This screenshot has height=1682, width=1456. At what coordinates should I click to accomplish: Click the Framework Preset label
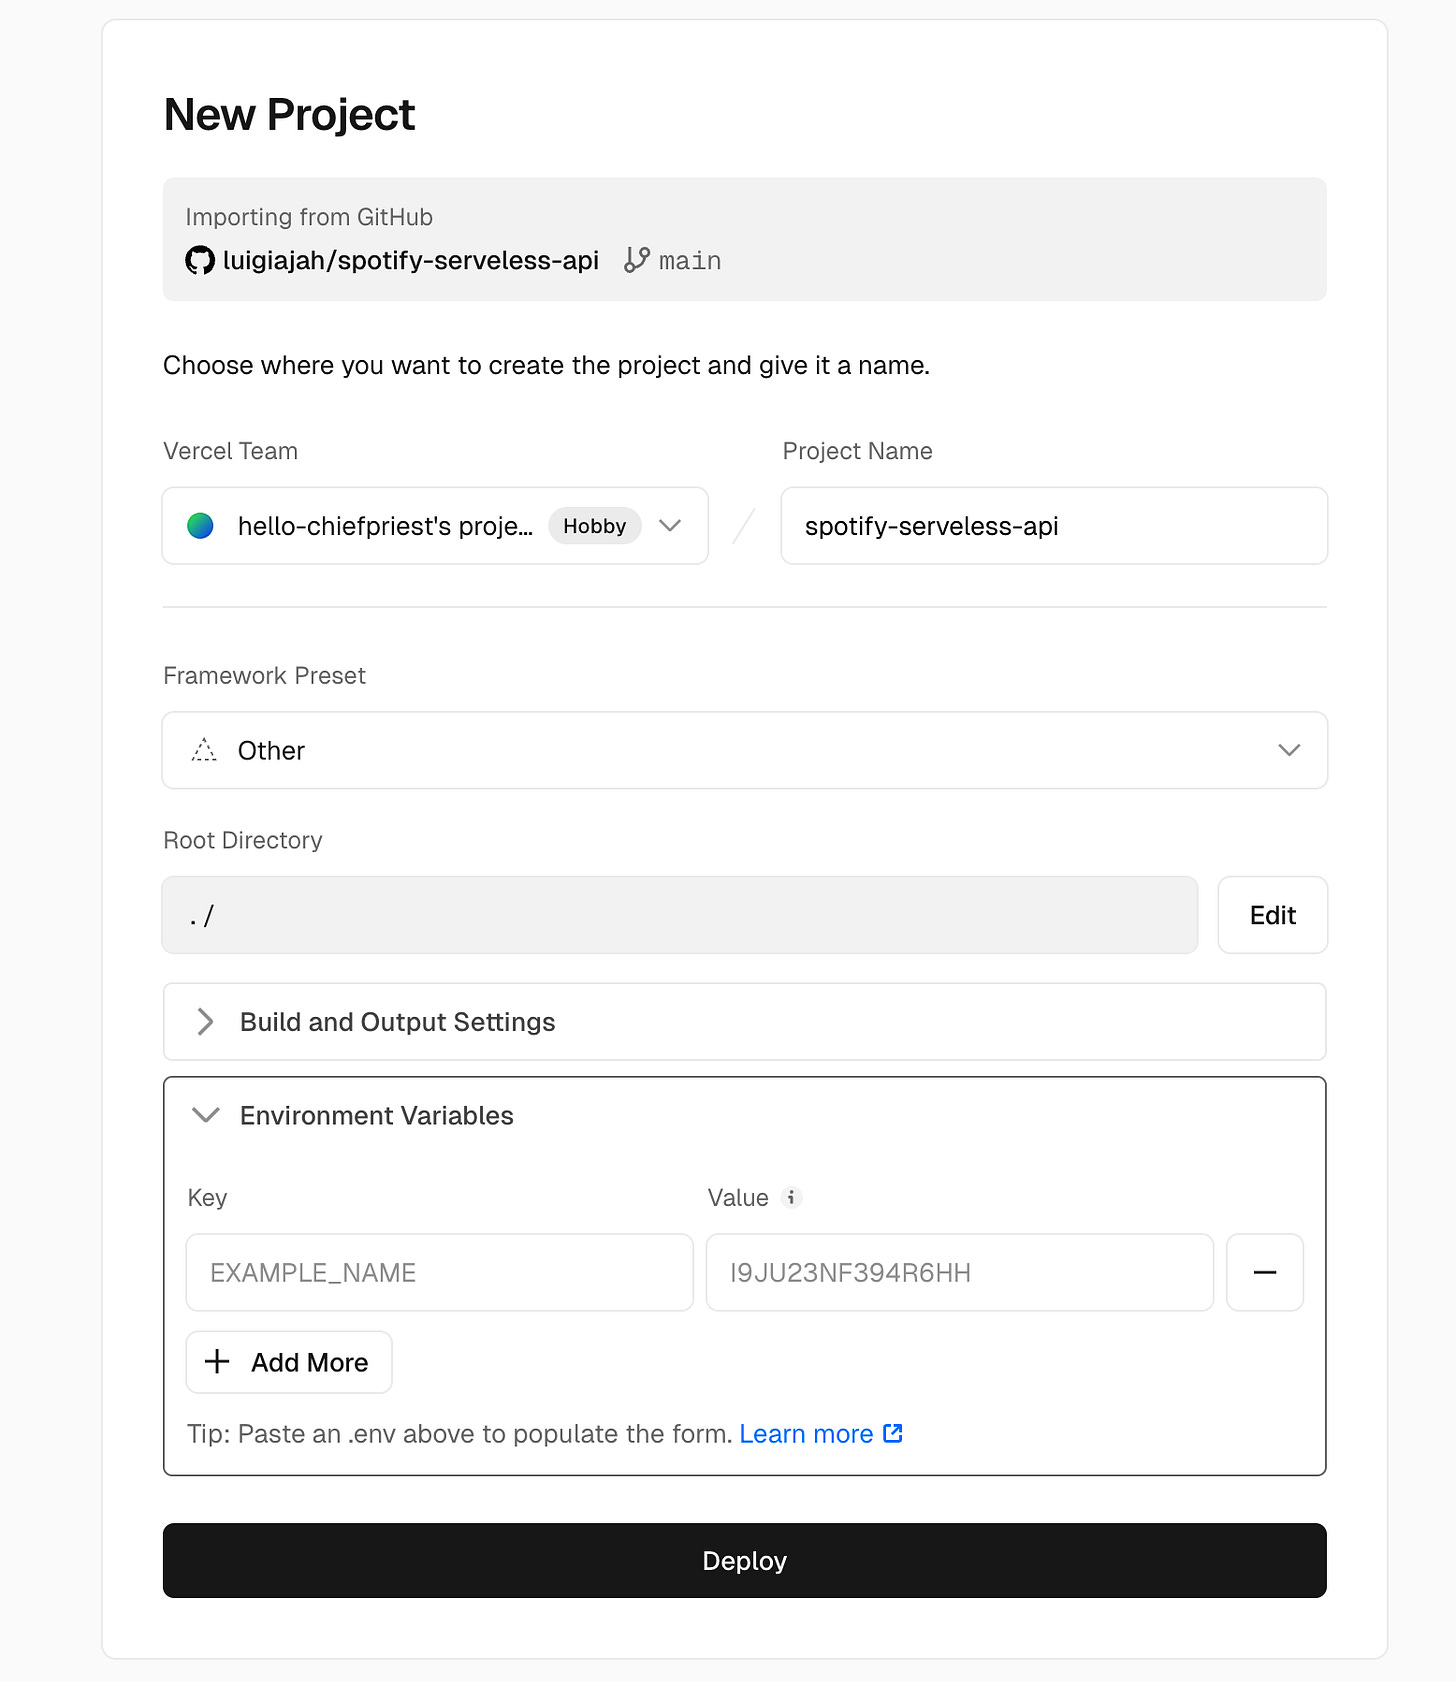pyautogui.click(x=264, y=676)
